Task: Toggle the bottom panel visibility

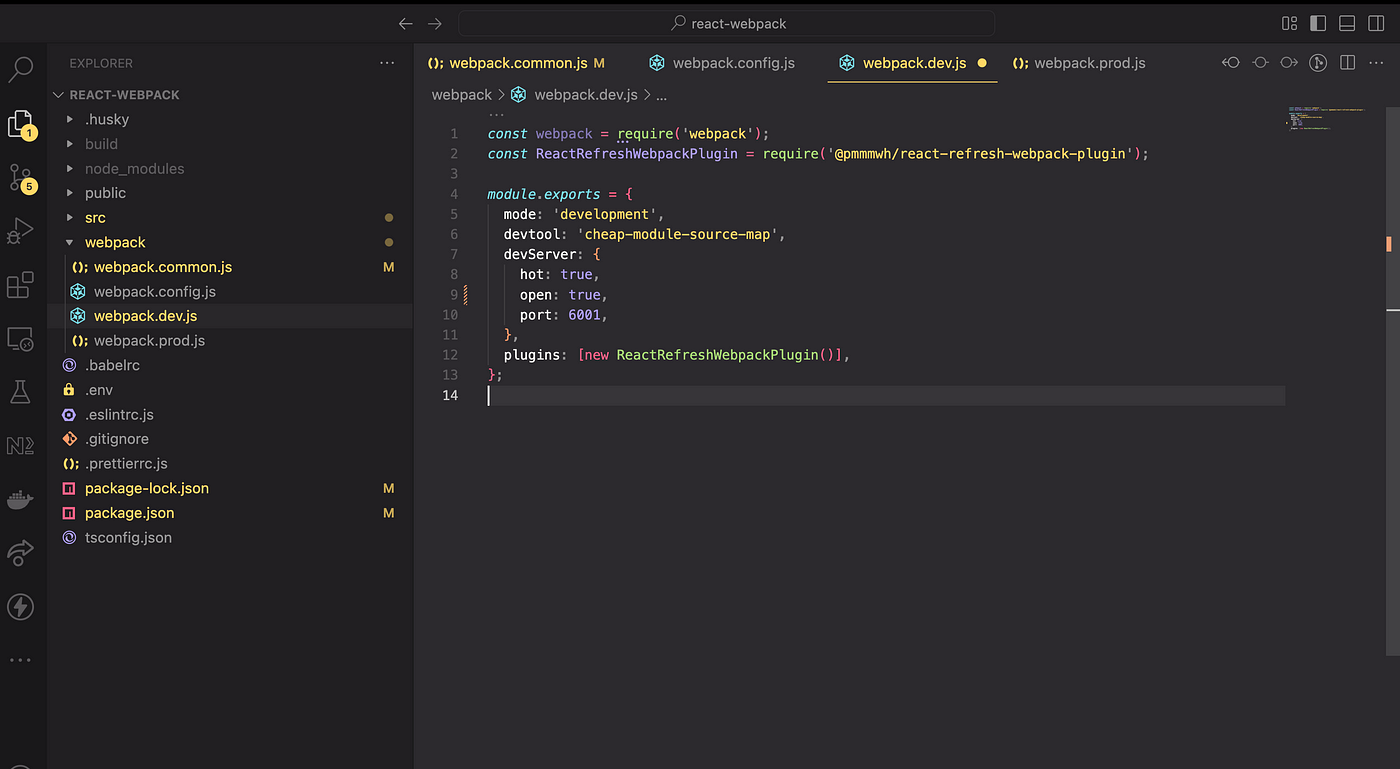Action: pyautogui.click(x=1347, y=23)
